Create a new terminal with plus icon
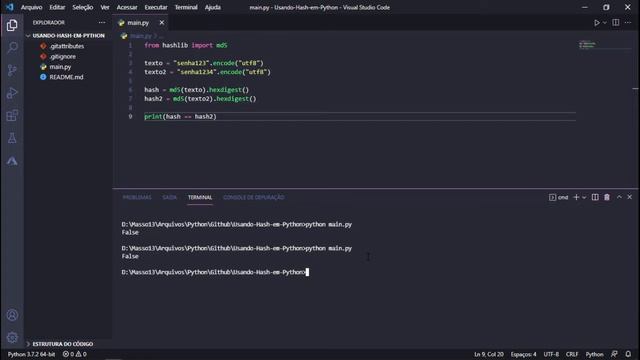The height and width of the screenshot is (360, 640). click(576, 197)
